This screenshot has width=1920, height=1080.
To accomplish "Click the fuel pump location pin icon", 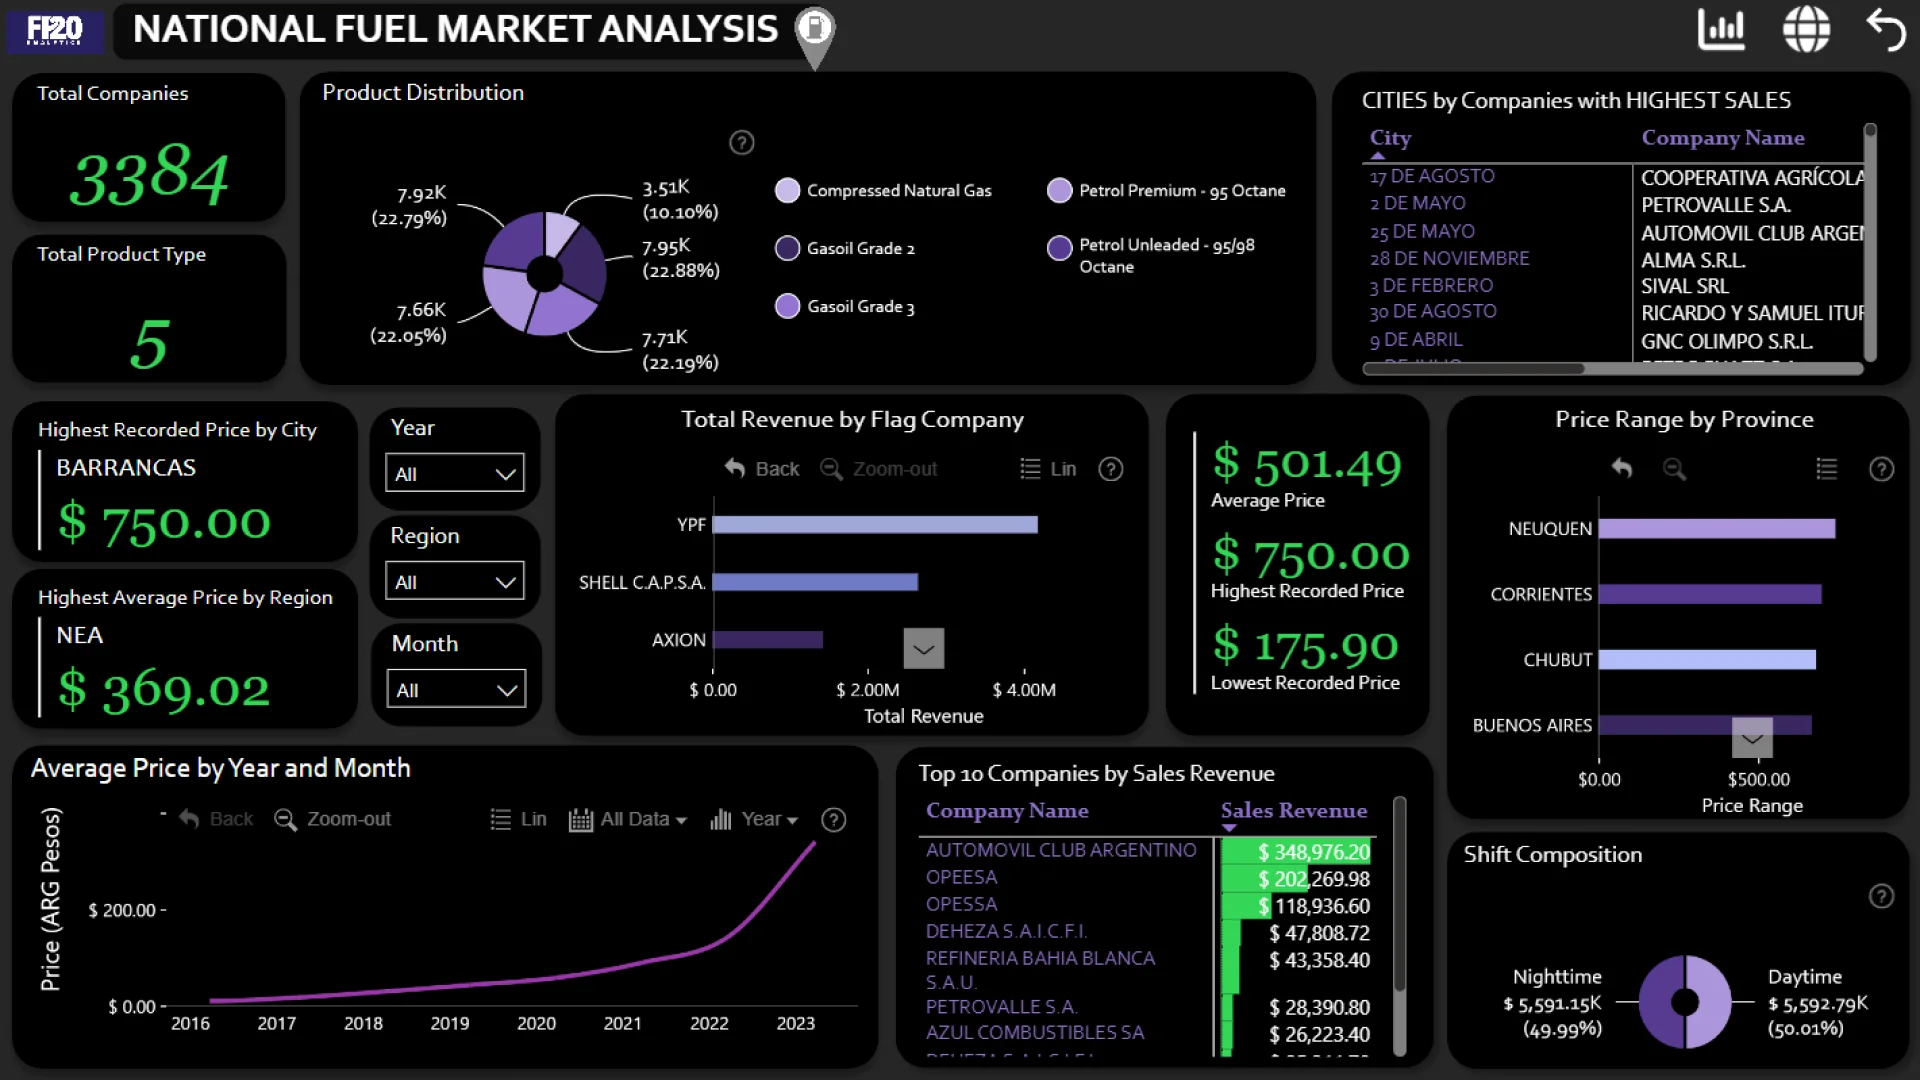I will (815, 36).
